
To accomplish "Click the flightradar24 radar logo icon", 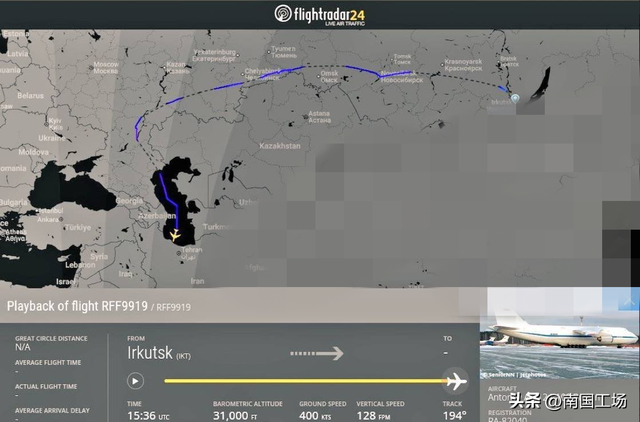I will pos(283,13).
